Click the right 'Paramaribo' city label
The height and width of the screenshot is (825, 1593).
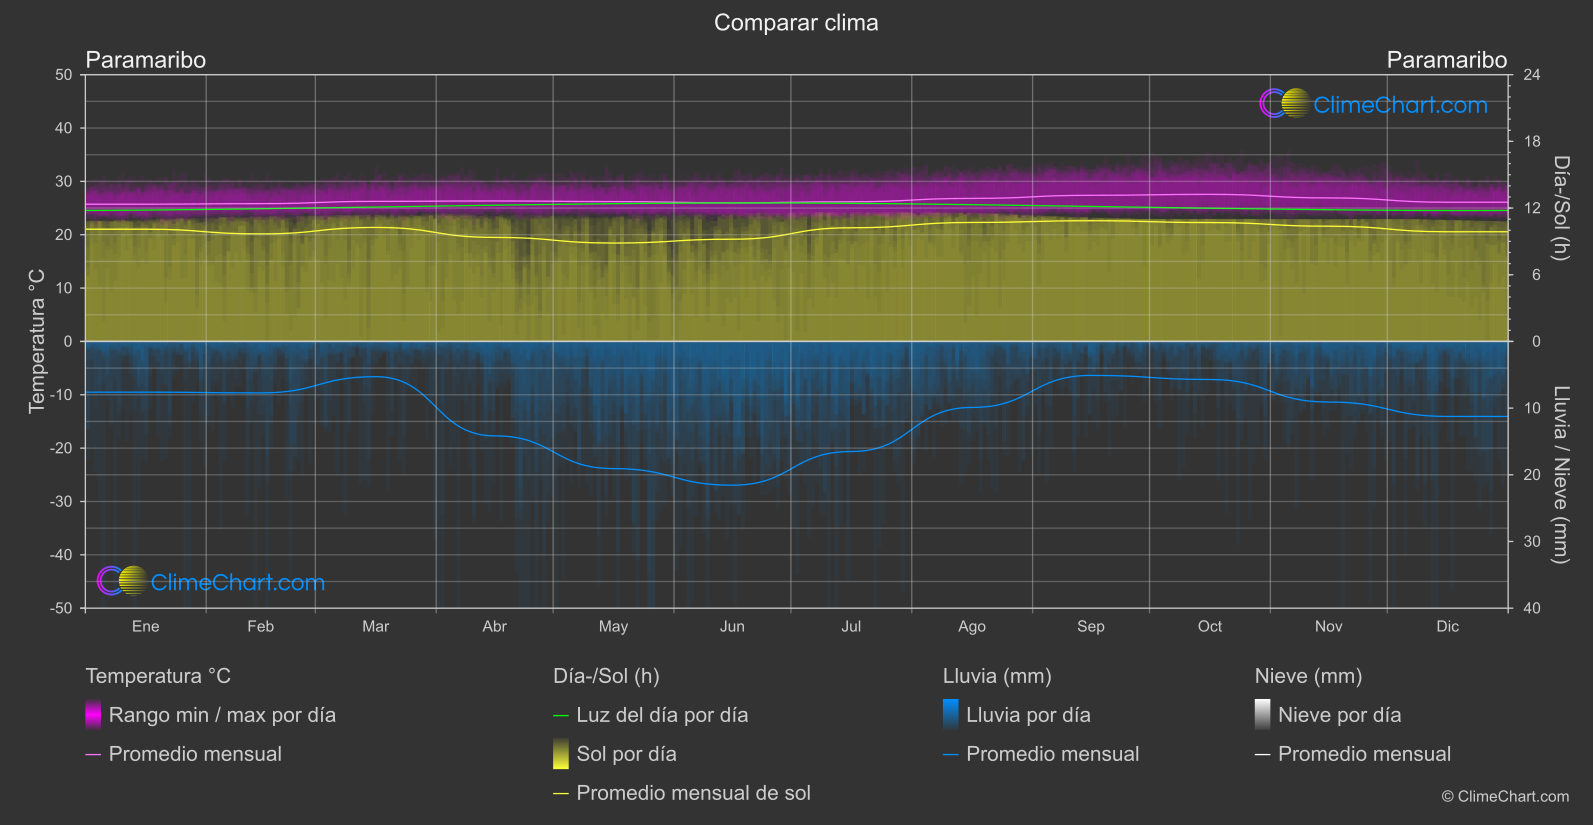tap(1447, 60)
